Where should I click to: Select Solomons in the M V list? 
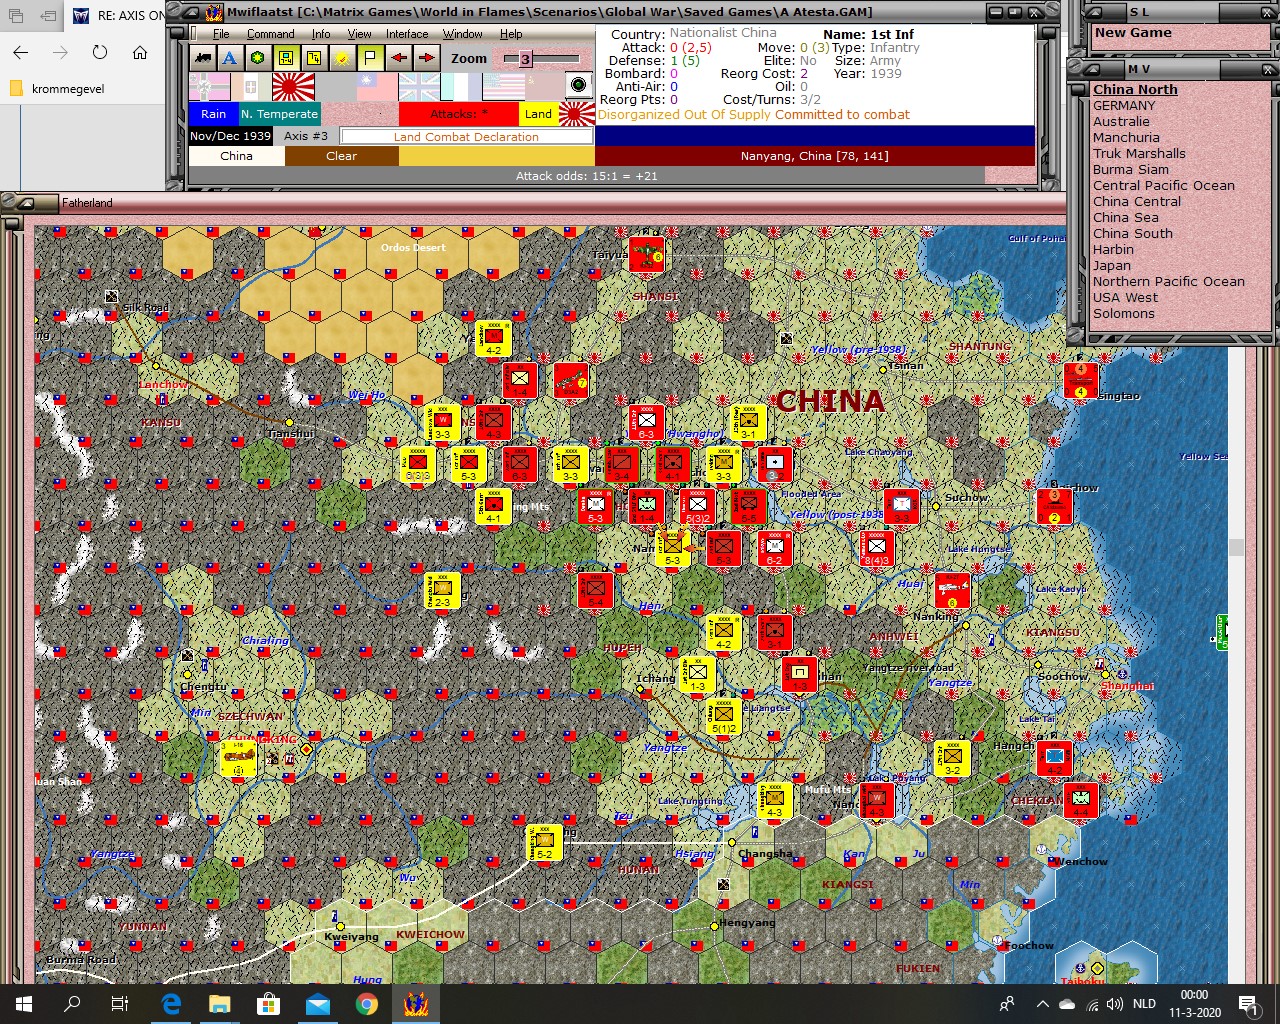tap(1124, 313)
